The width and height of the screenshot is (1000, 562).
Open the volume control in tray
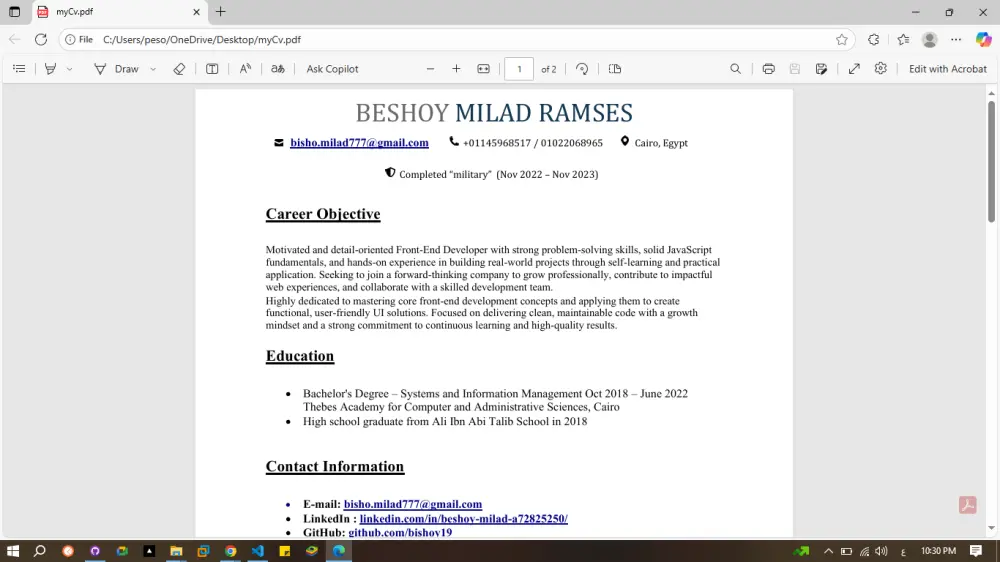[881, 551]
